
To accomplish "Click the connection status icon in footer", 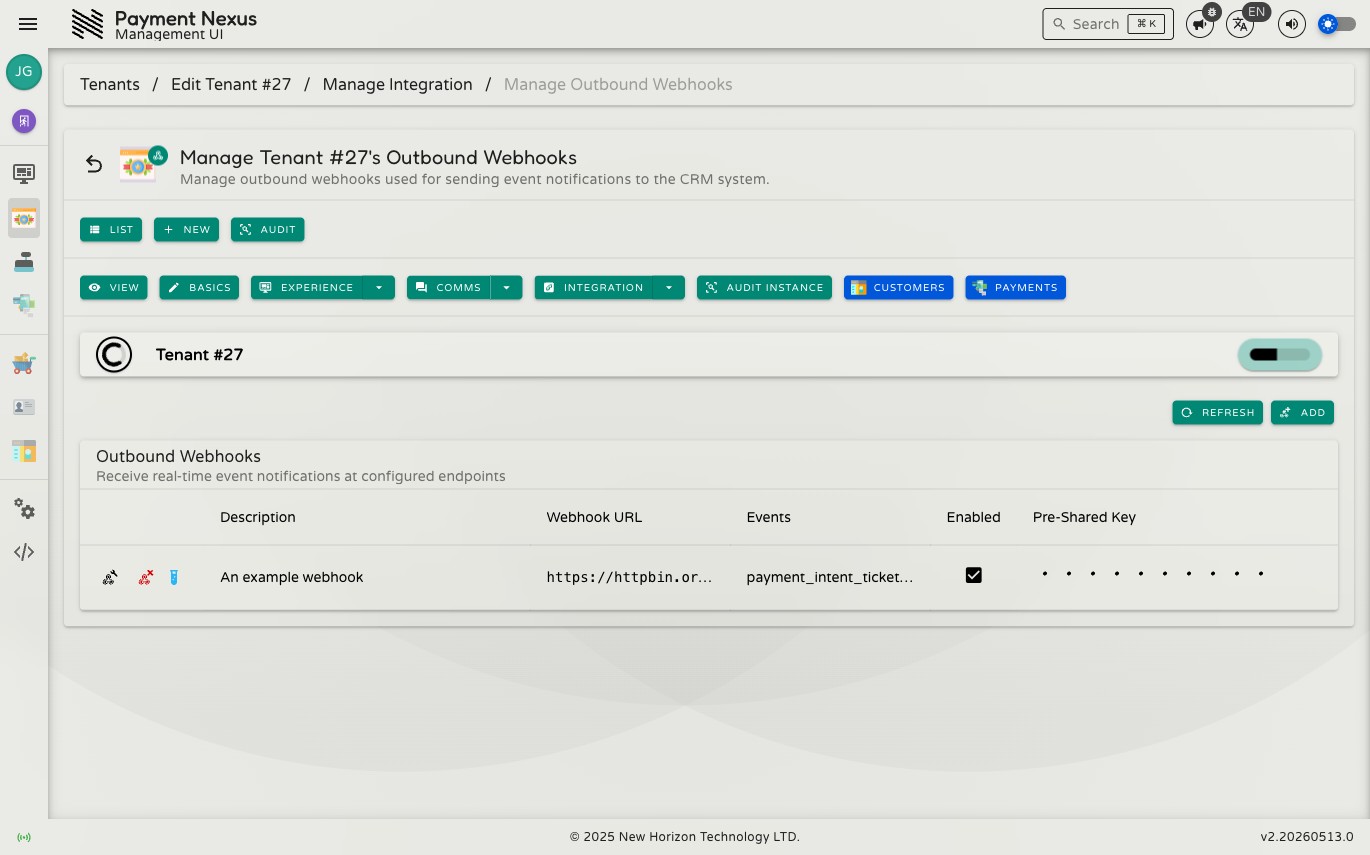I will (x=24, y=837).
